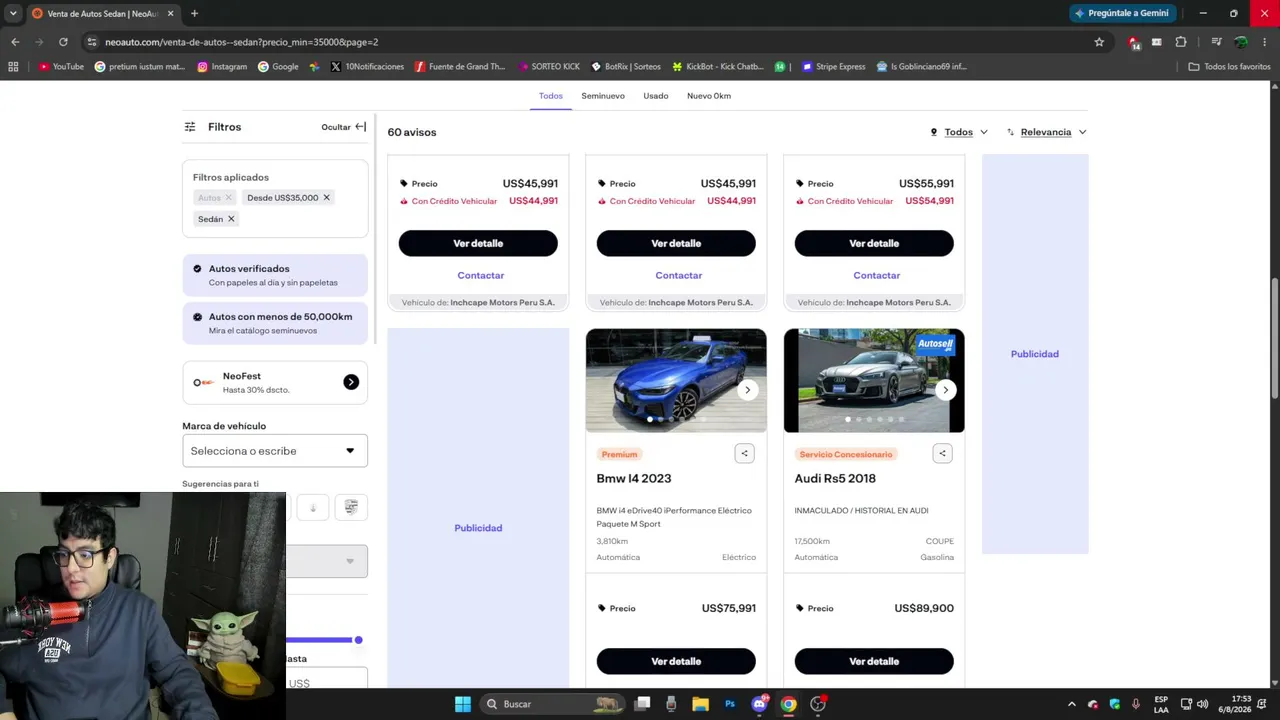
Task: Open the tab search dropdown arrow
Action: [x=12, y=13]
